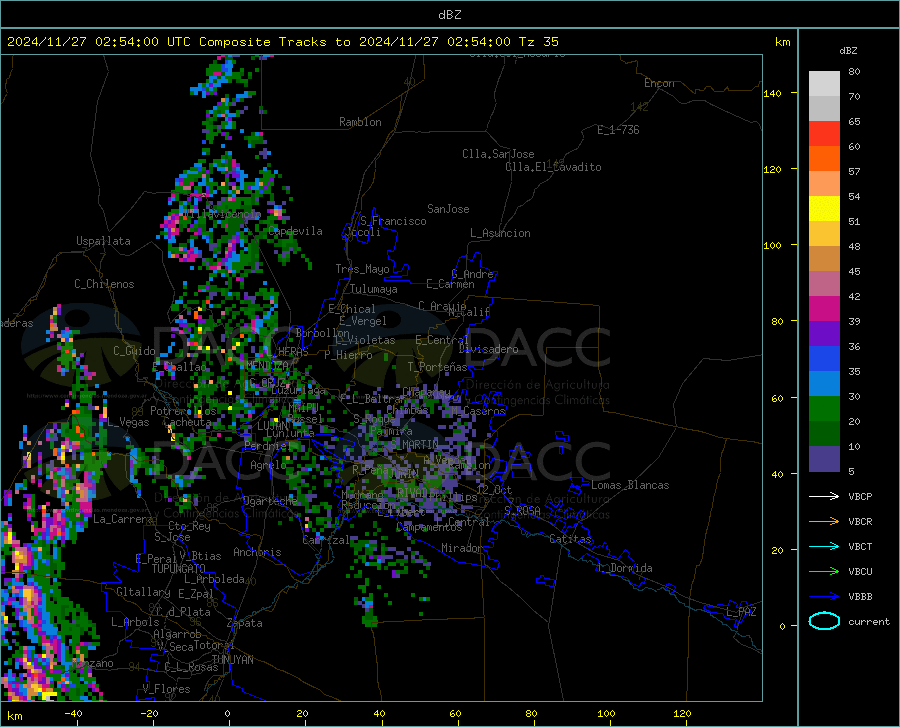
Task: Click the L_Vegas place label
Action: click(129, 422)
